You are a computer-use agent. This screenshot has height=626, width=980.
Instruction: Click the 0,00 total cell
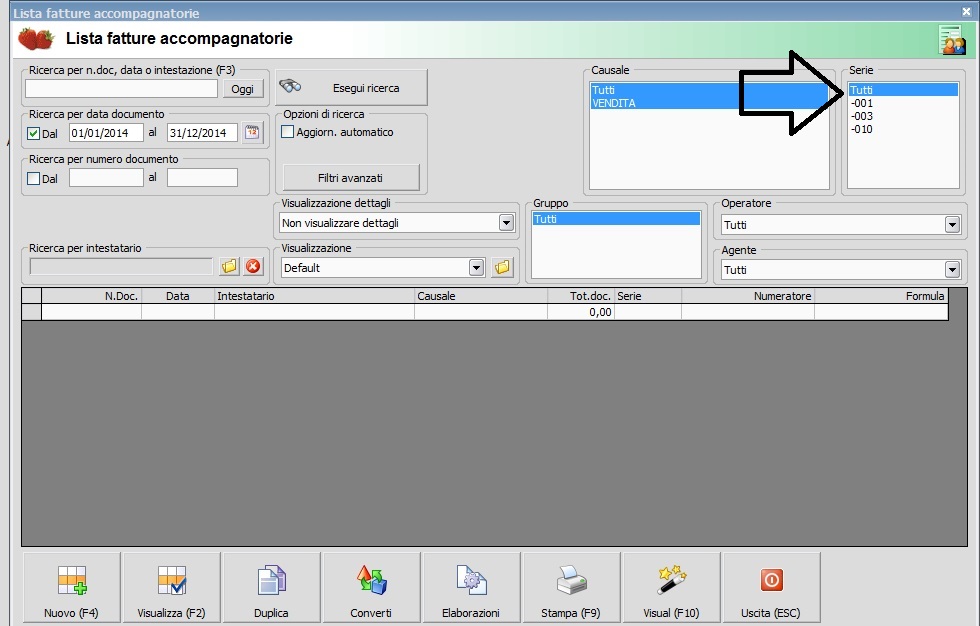tap(581, 312)
